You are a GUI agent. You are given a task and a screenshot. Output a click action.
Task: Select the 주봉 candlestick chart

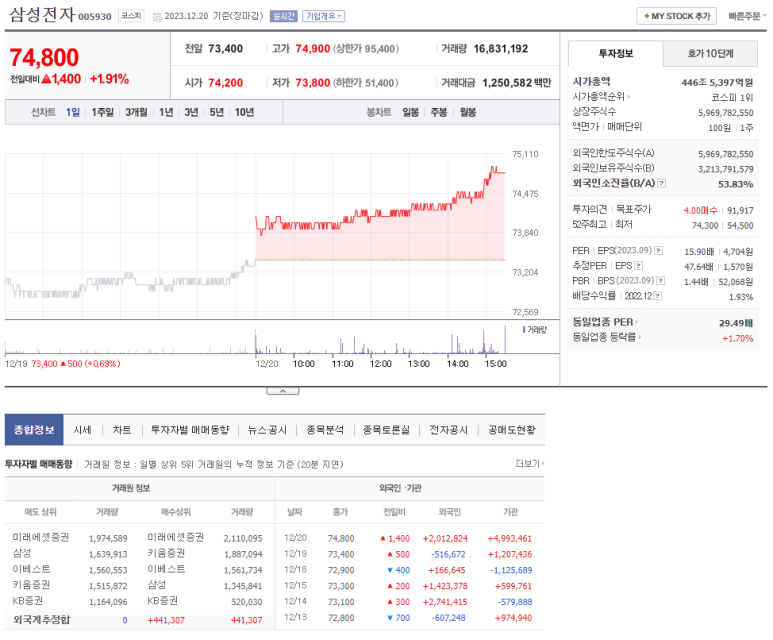click(439, 112)
